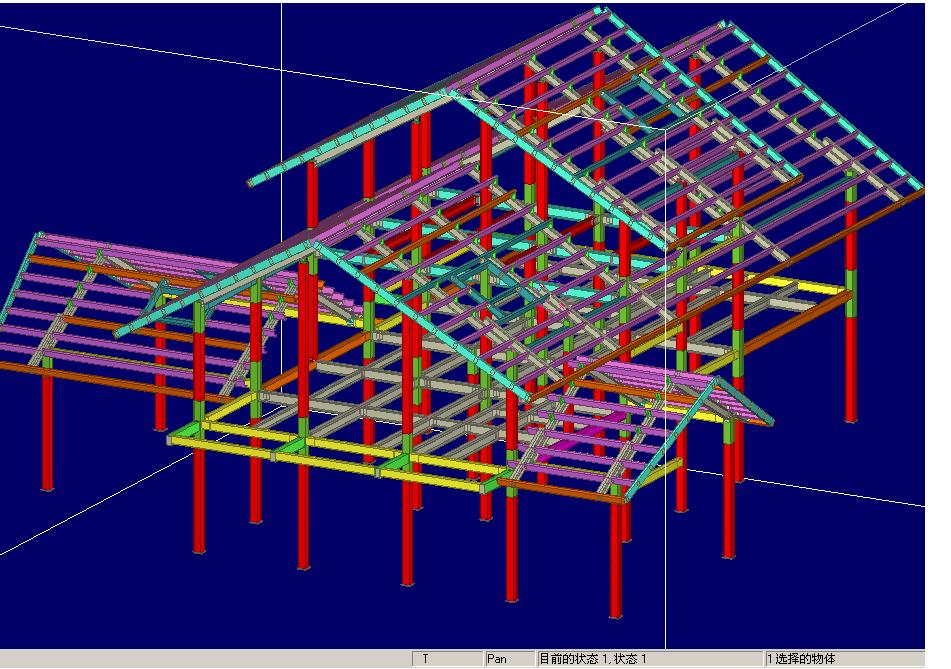Click the empty message area of the status bar
951x669 pixels.
[x=200, y=659]
